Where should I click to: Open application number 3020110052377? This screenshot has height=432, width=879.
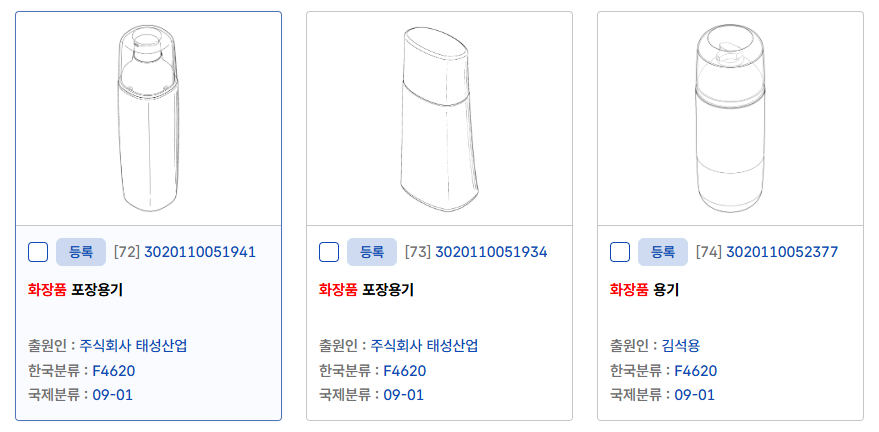pyautogui.click(x=782, y=252)
